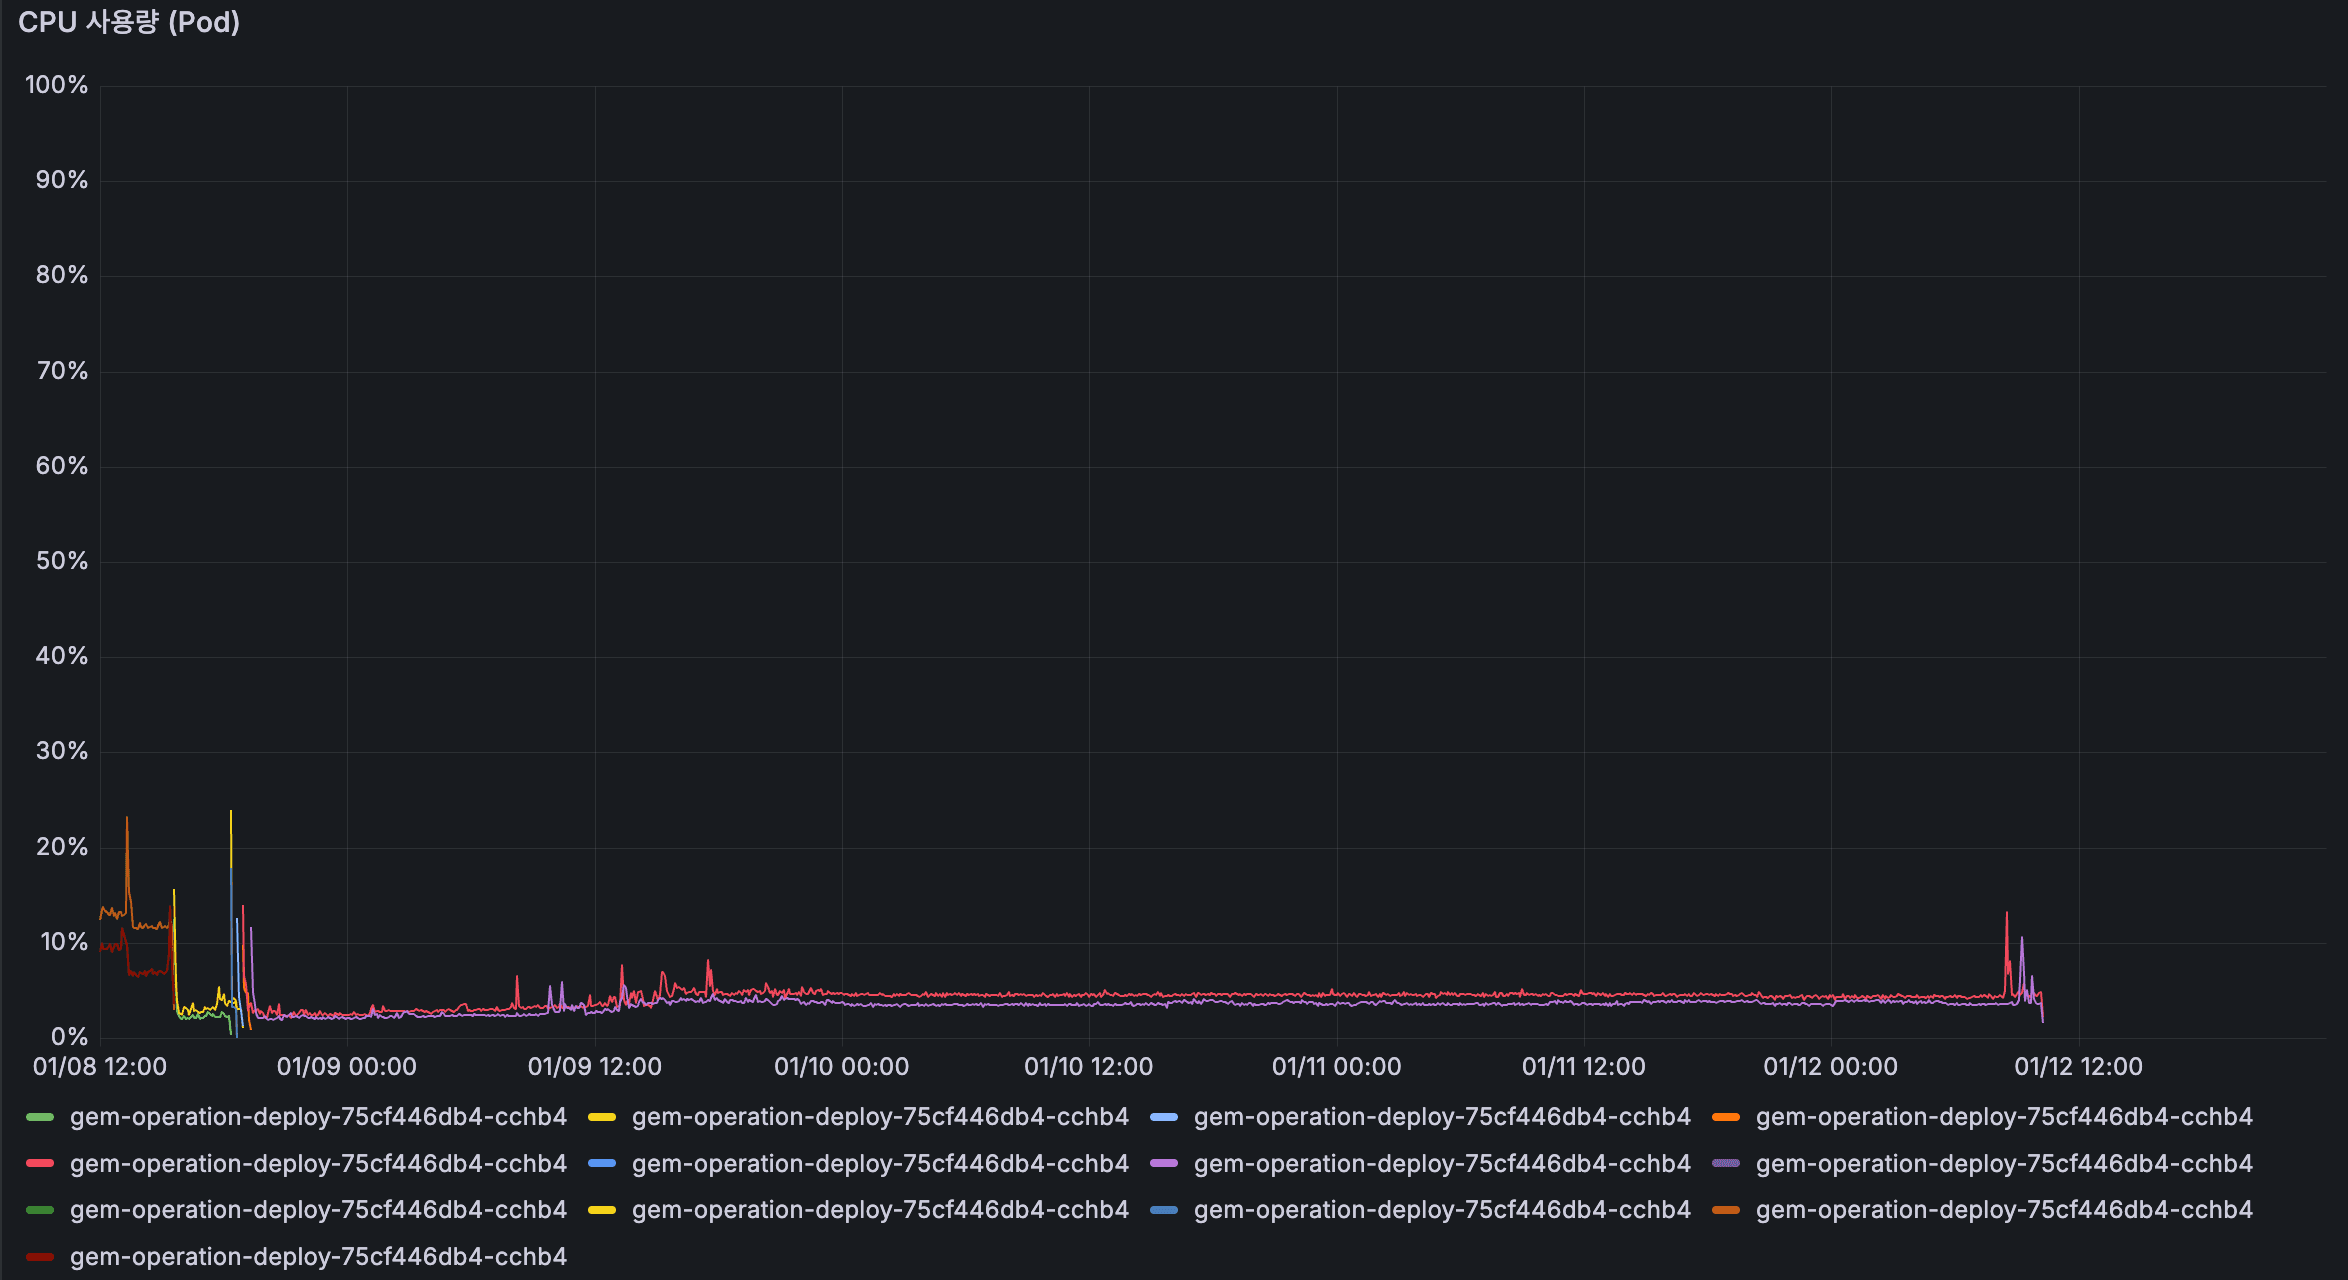Click the light green legend color swatch

(40, 1117)
